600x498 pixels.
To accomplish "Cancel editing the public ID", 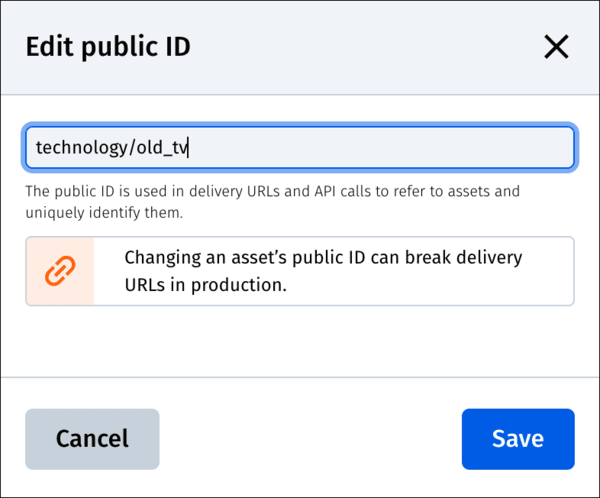I will [92, 439].
